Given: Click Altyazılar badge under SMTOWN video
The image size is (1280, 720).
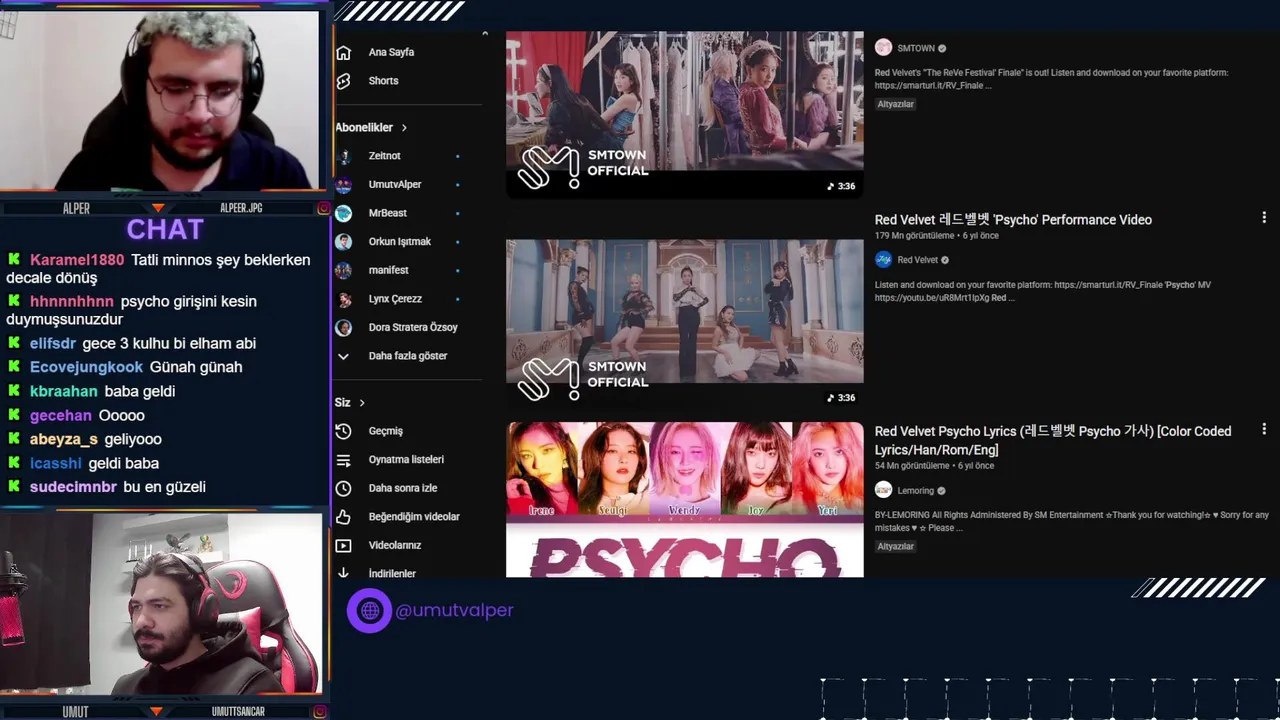Looking at the screenshot, I should [x=896, y=104].
